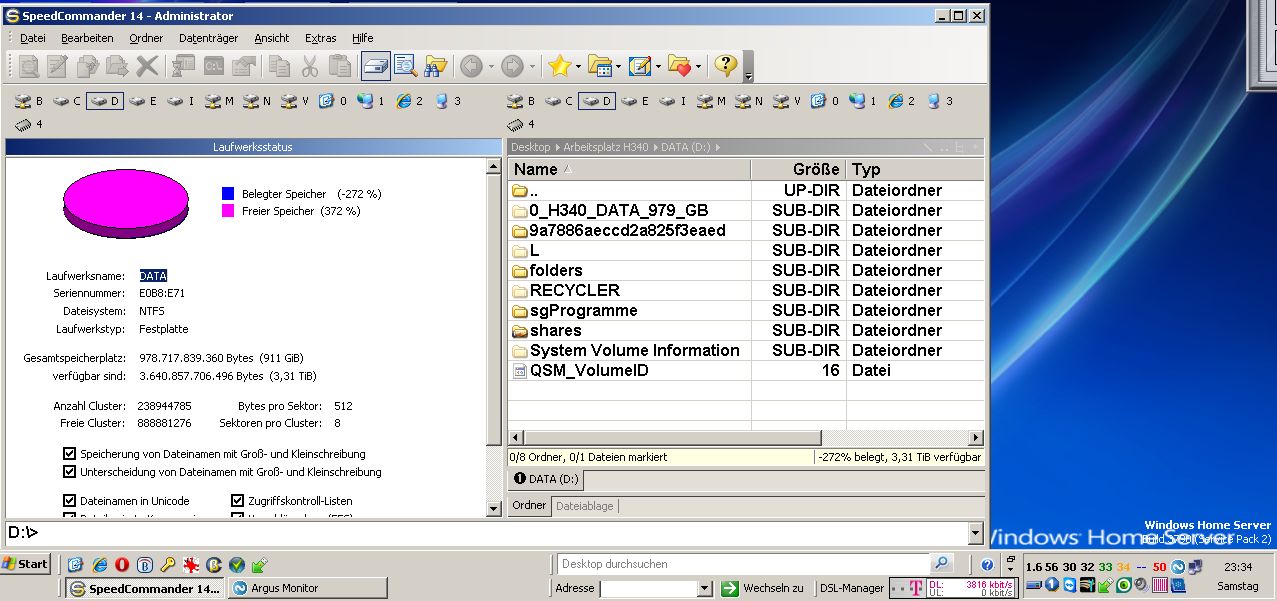Click the Start button

[x=26, y=564]
